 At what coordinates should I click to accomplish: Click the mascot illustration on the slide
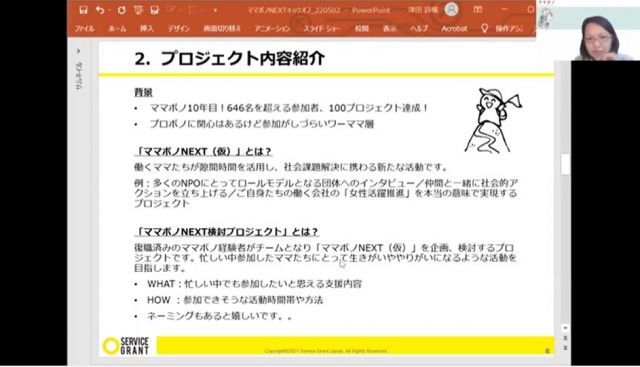(493, 120)
